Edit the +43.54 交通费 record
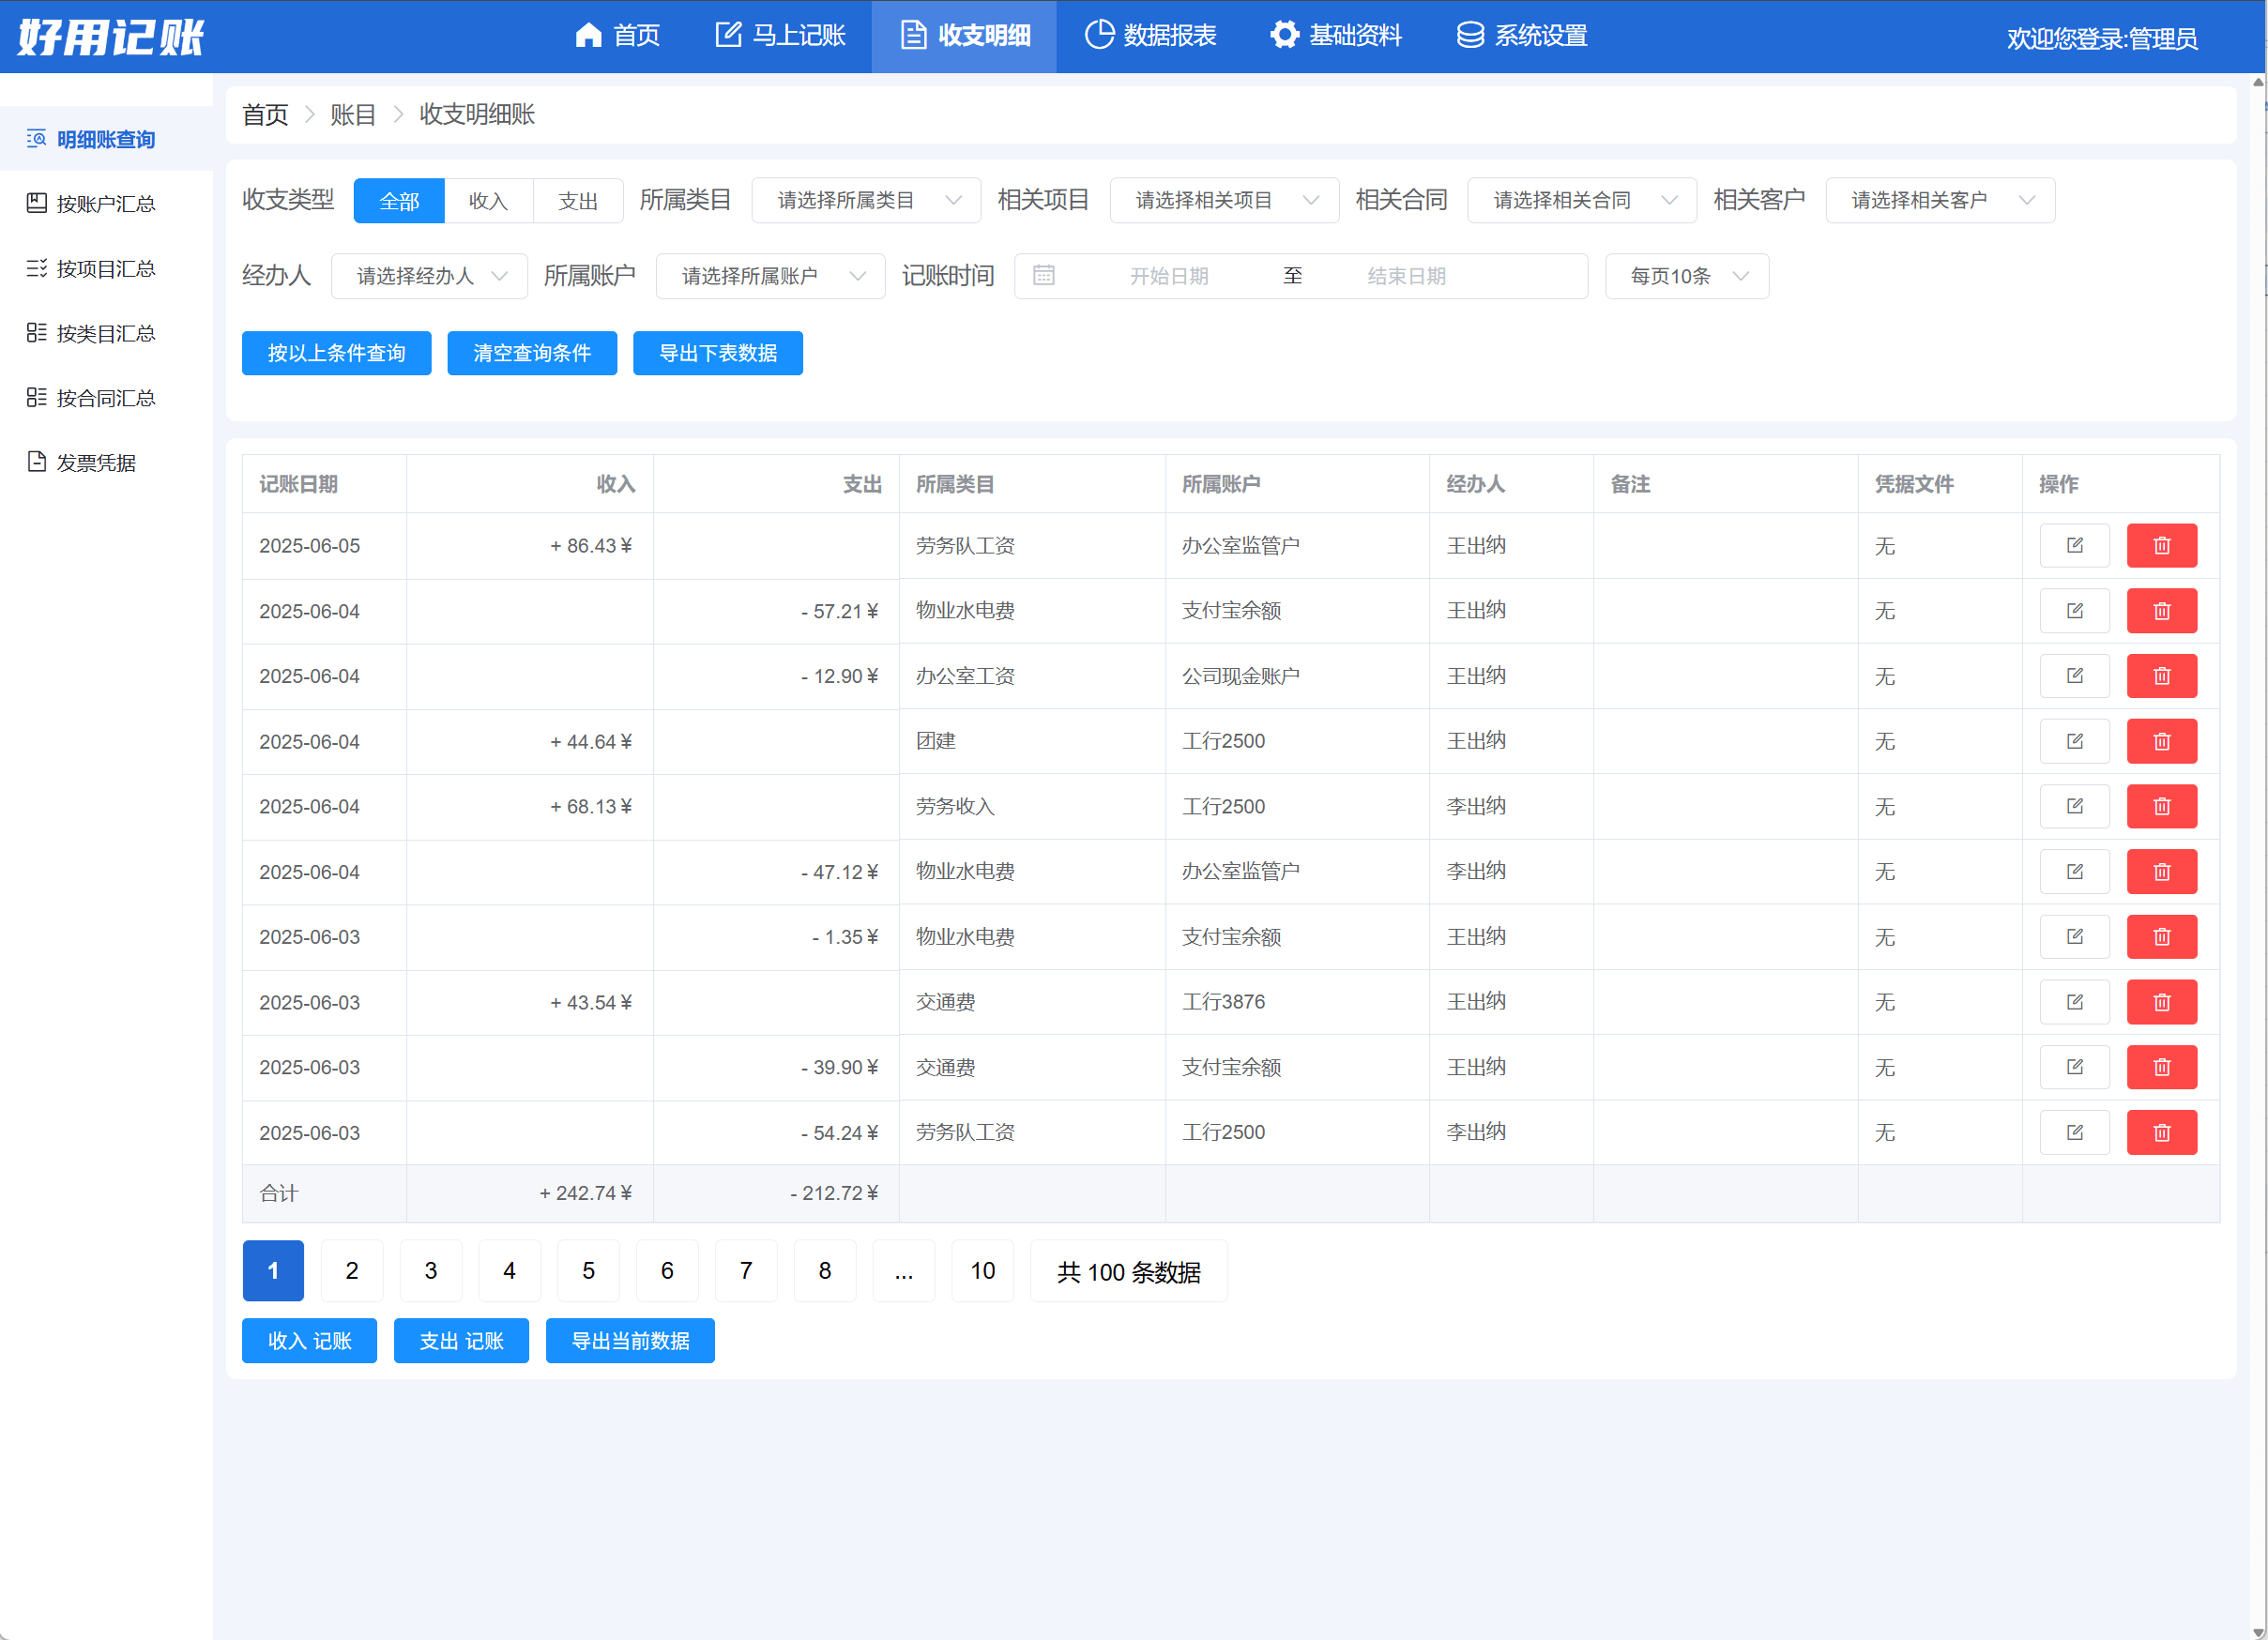The height and width of the screenshot is (1640, 2268). [x=2074, y=1002]
